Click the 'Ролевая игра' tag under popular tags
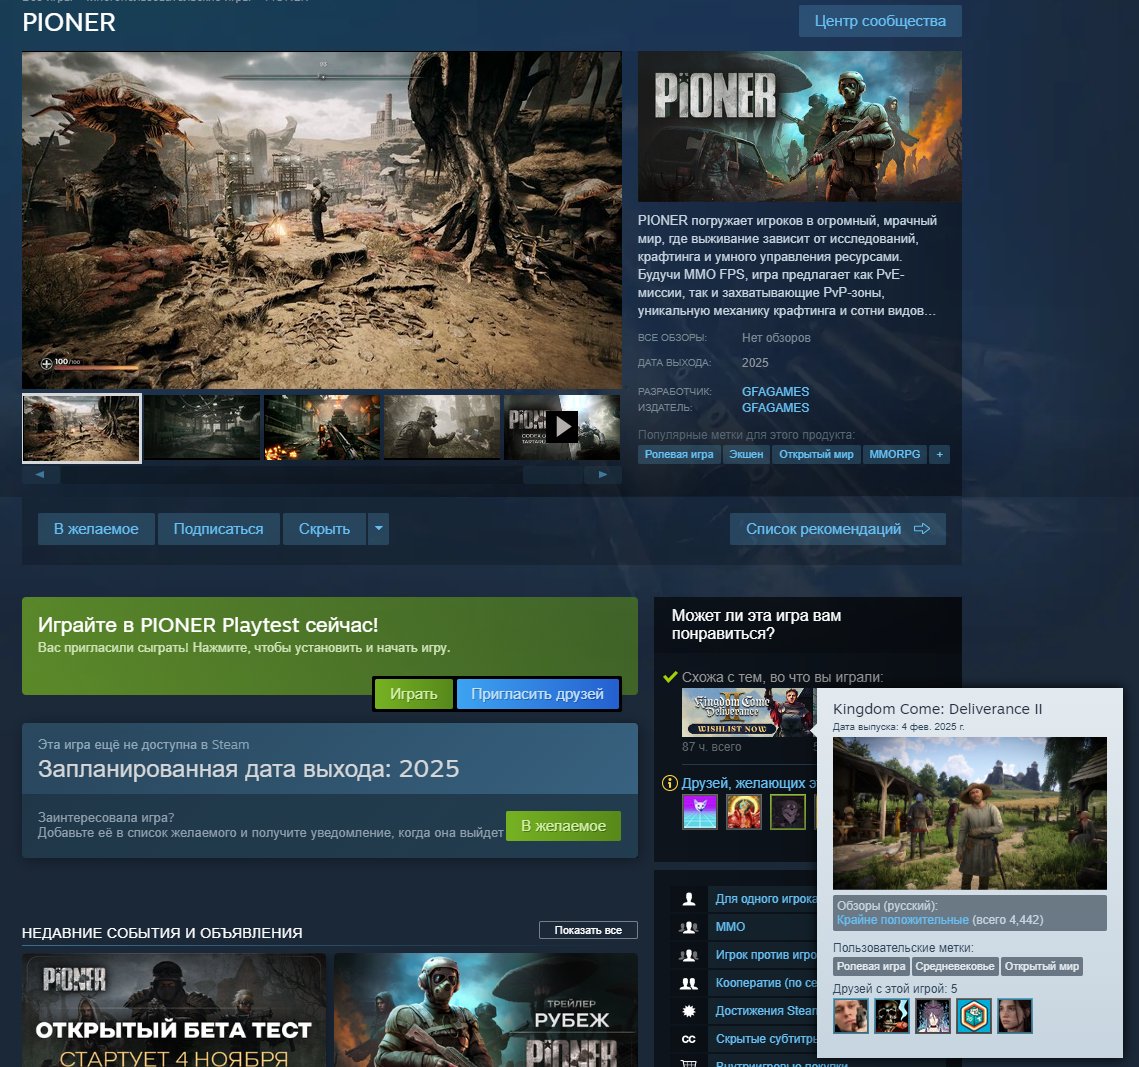The image size is (1139, 1067). click(678, 455)
